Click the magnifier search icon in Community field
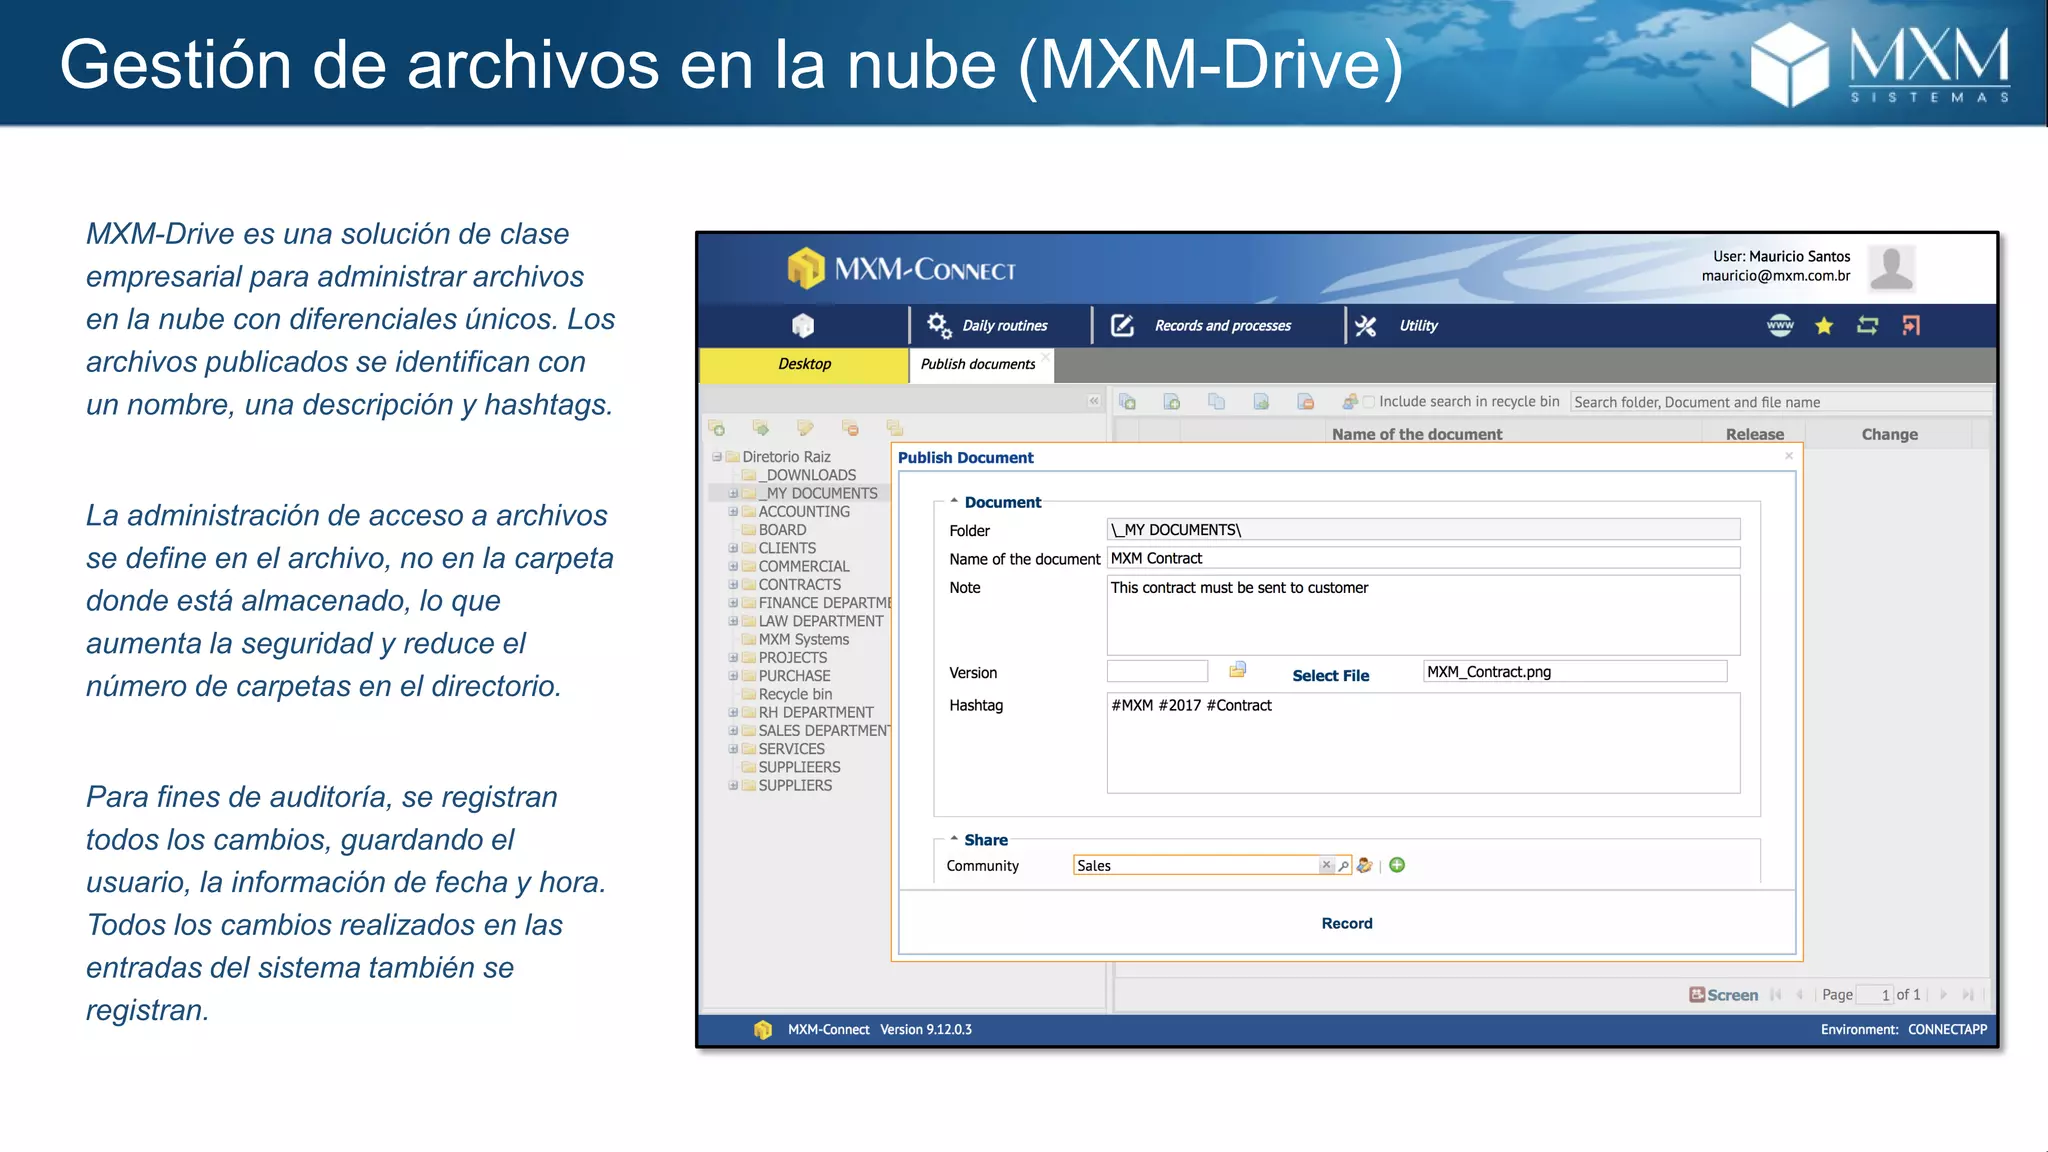 pos(1343,865)
